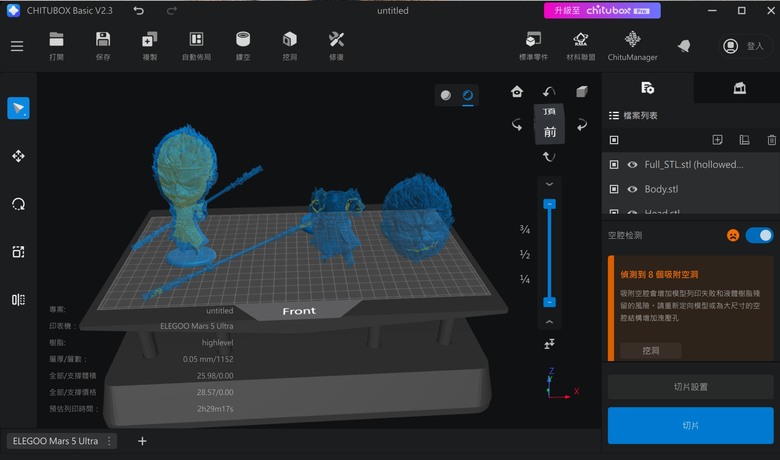This screenshot has height=460, width=780.
Task: Select the ELEGOO Mars 5 Ultra printer tab
Action: tap(55, 441)
